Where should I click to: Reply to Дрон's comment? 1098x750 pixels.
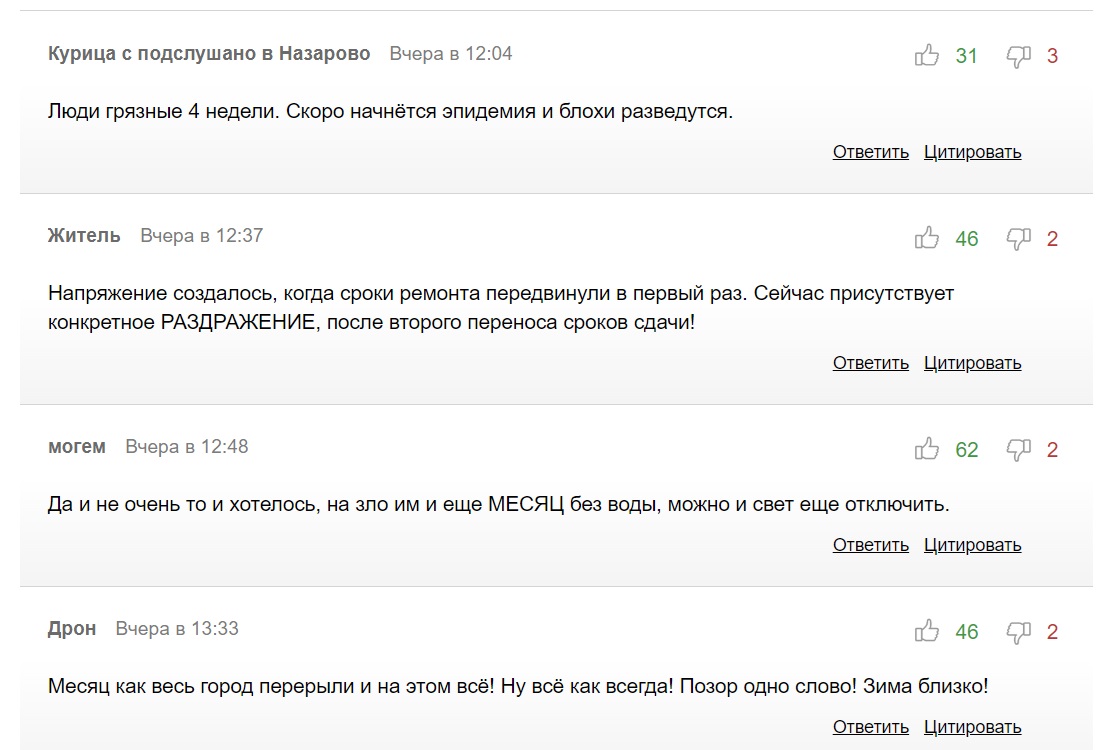pyautogui.click(x=870, y=727)
